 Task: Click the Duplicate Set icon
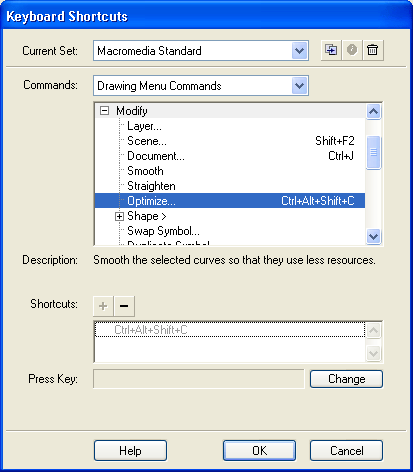point(331,50)
